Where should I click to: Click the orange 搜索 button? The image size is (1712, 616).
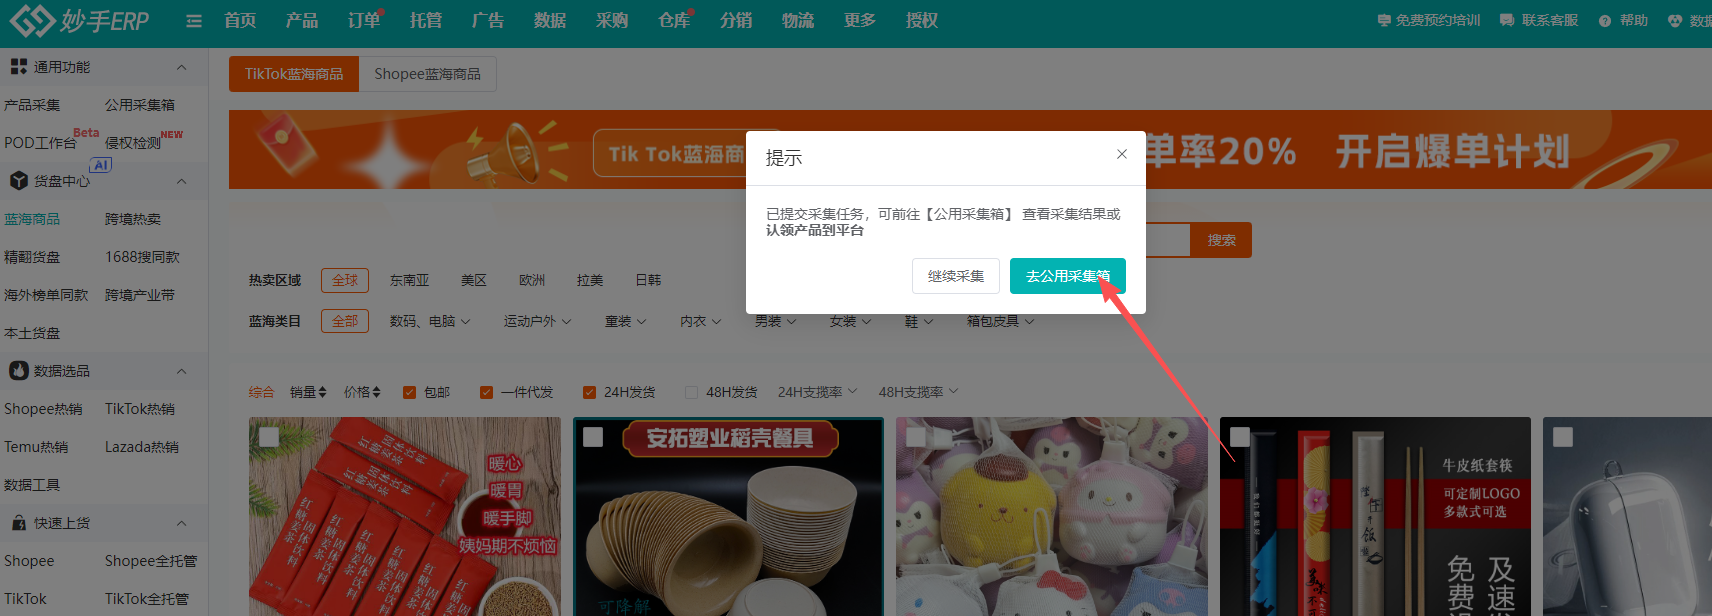point(1221,240)
